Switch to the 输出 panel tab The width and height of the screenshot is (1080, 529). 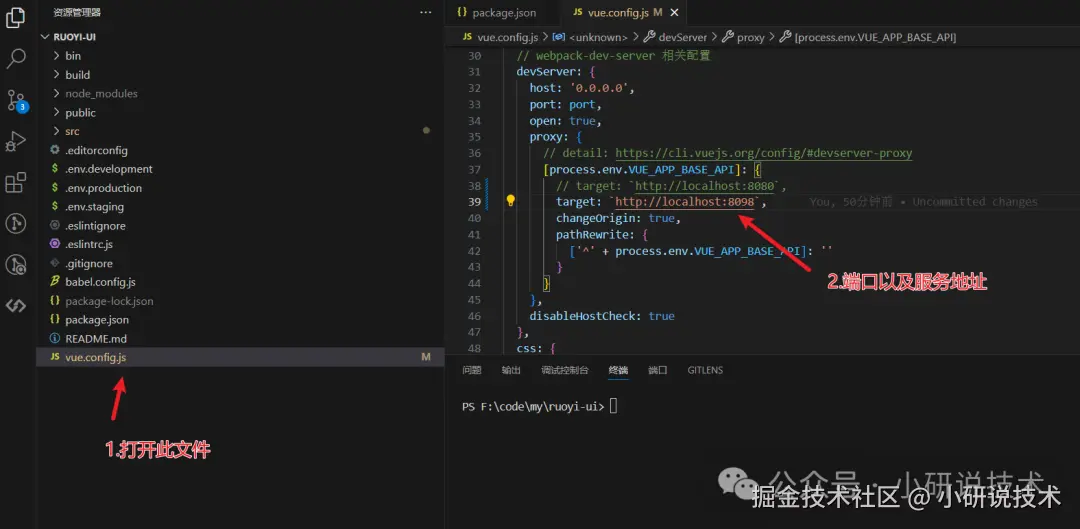point(511,370)
